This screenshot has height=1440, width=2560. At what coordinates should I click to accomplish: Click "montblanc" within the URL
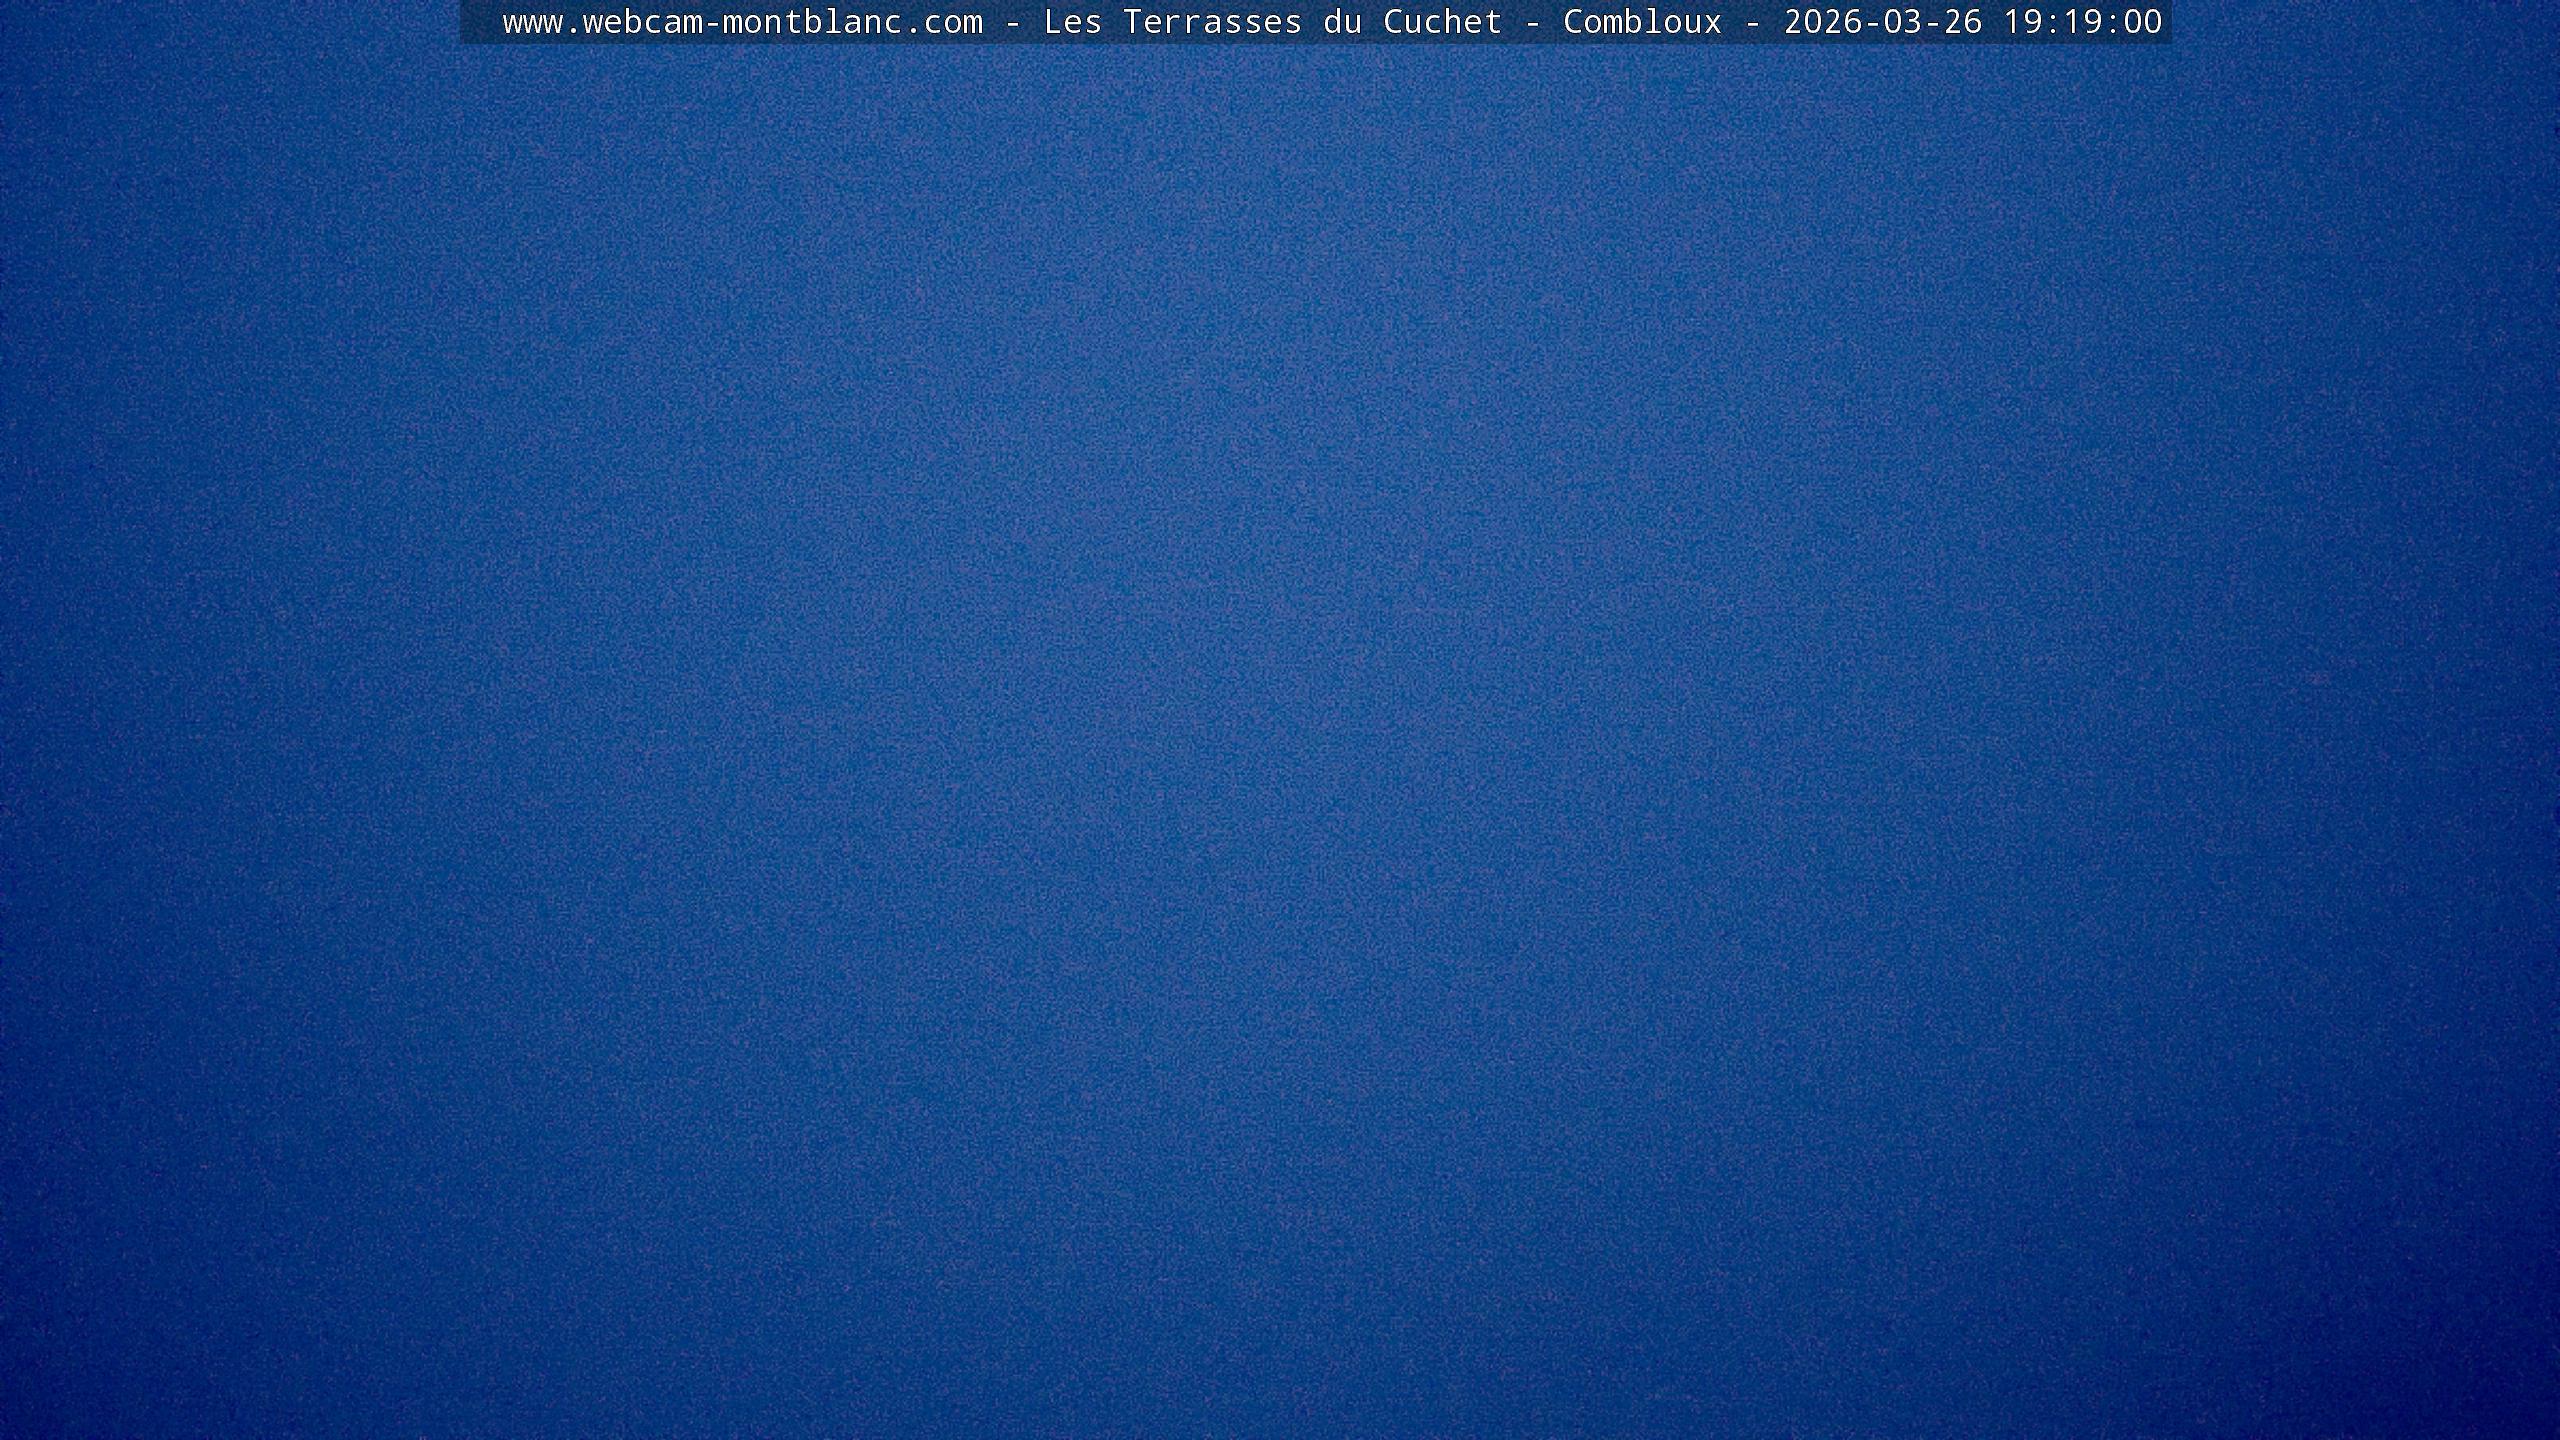[x=812, y=22]
